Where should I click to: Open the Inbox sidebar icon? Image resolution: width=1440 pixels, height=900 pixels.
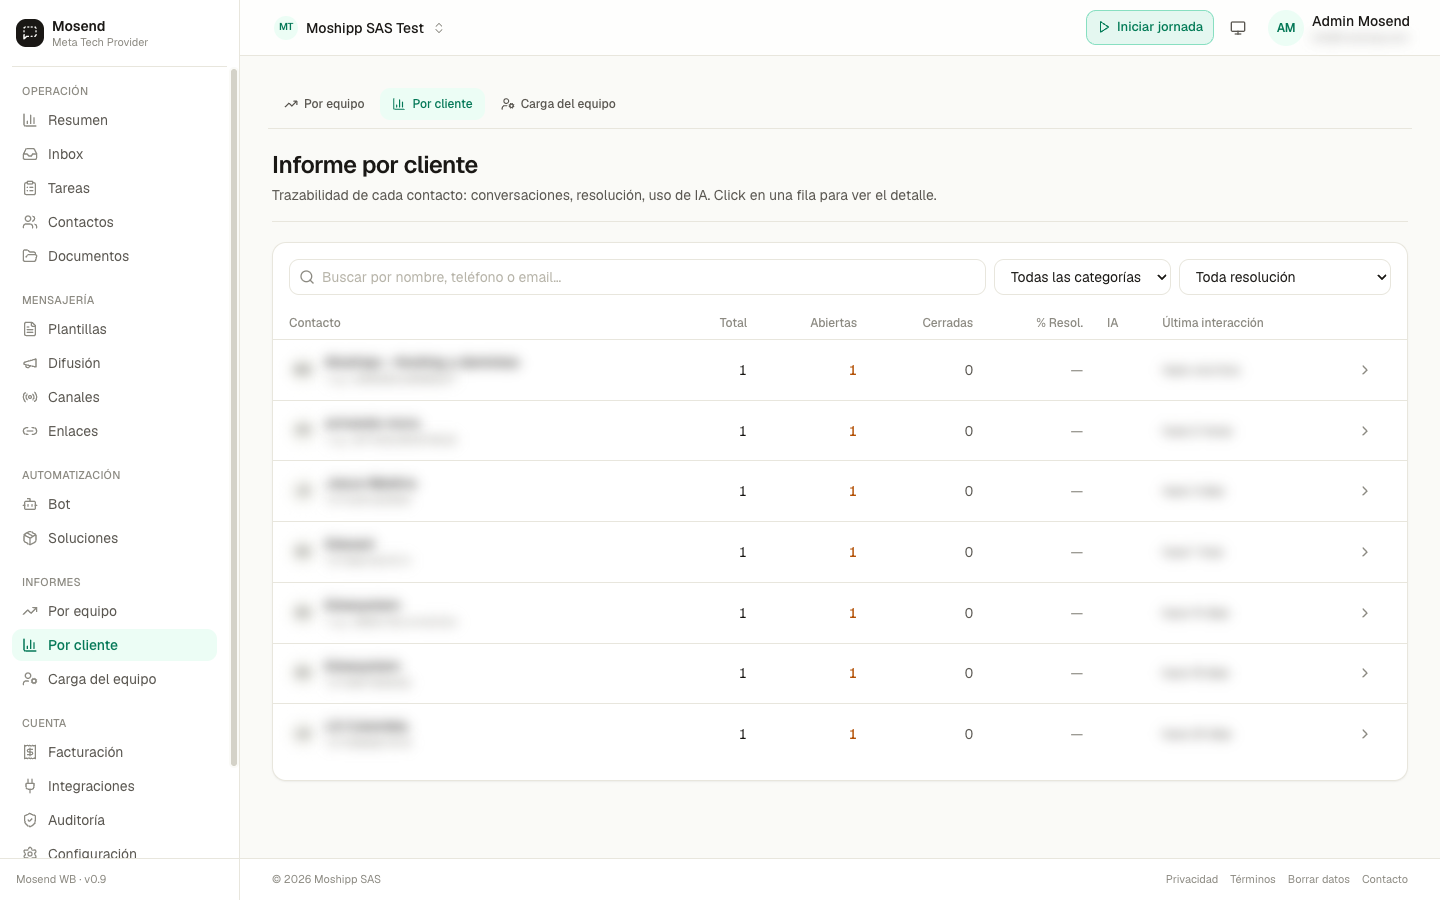[x=30, y=154]
